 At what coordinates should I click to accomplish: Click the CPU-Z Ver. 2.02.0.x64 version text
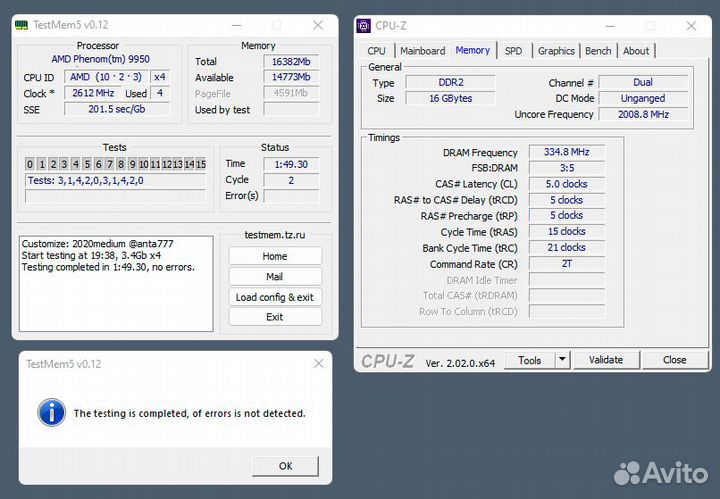pos(460,363)
